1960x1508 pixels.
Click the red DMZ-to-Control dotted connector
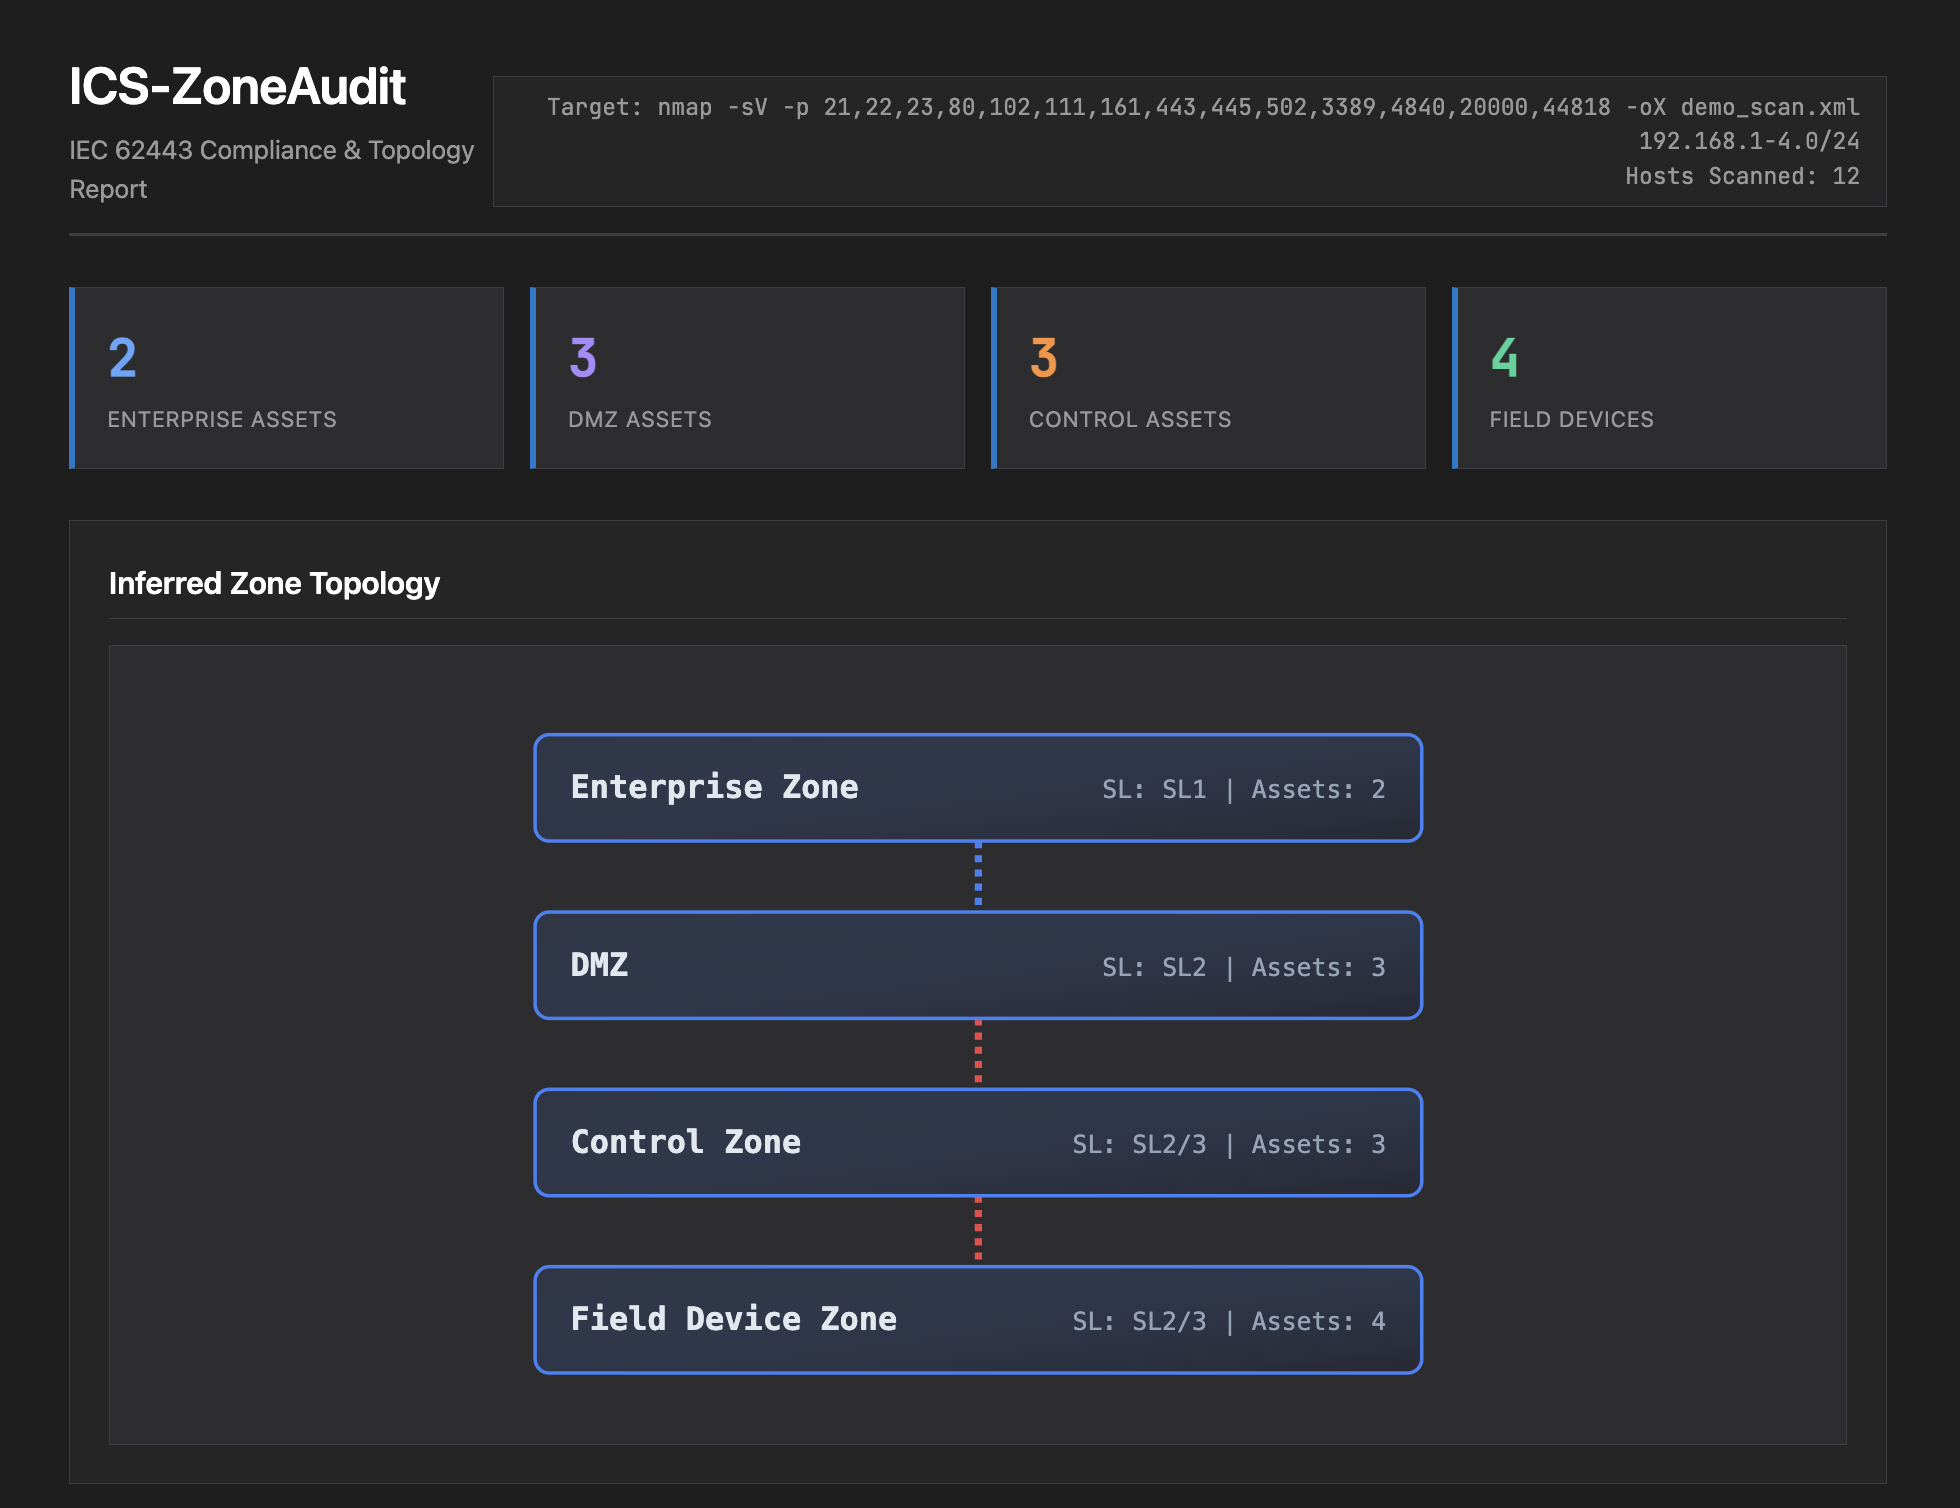click(x=978, y=1053)
